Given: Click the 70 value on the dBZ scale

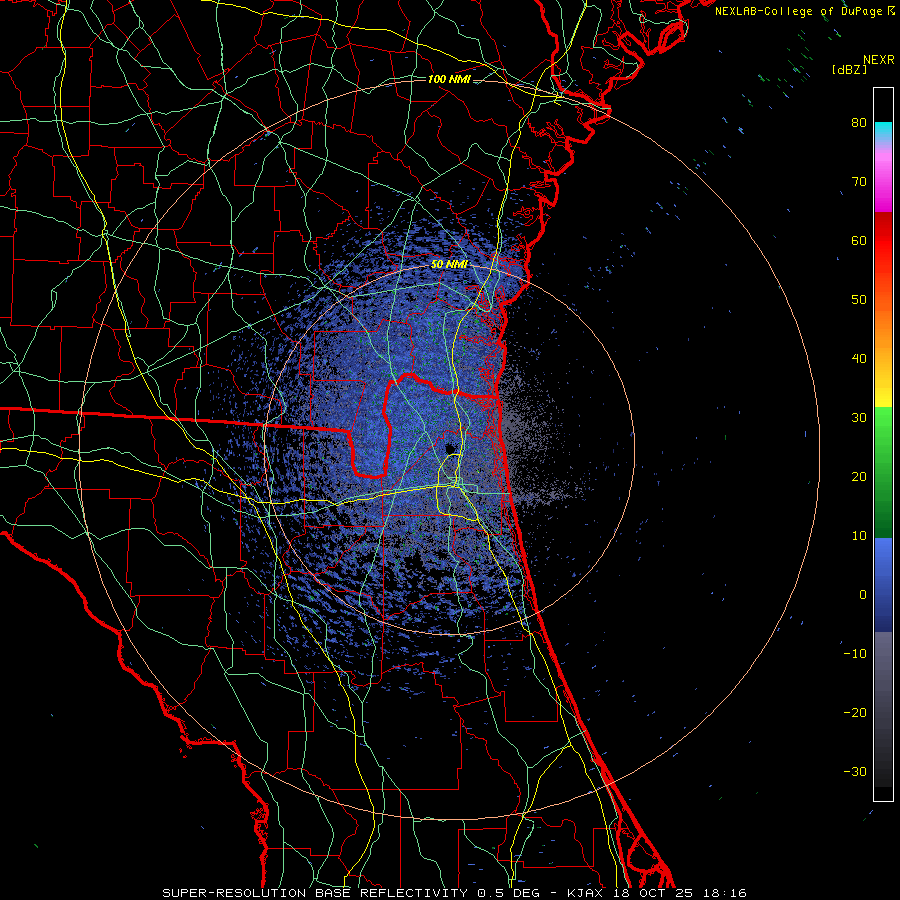Looking at the screenshot, I should [x=859, y=182].
